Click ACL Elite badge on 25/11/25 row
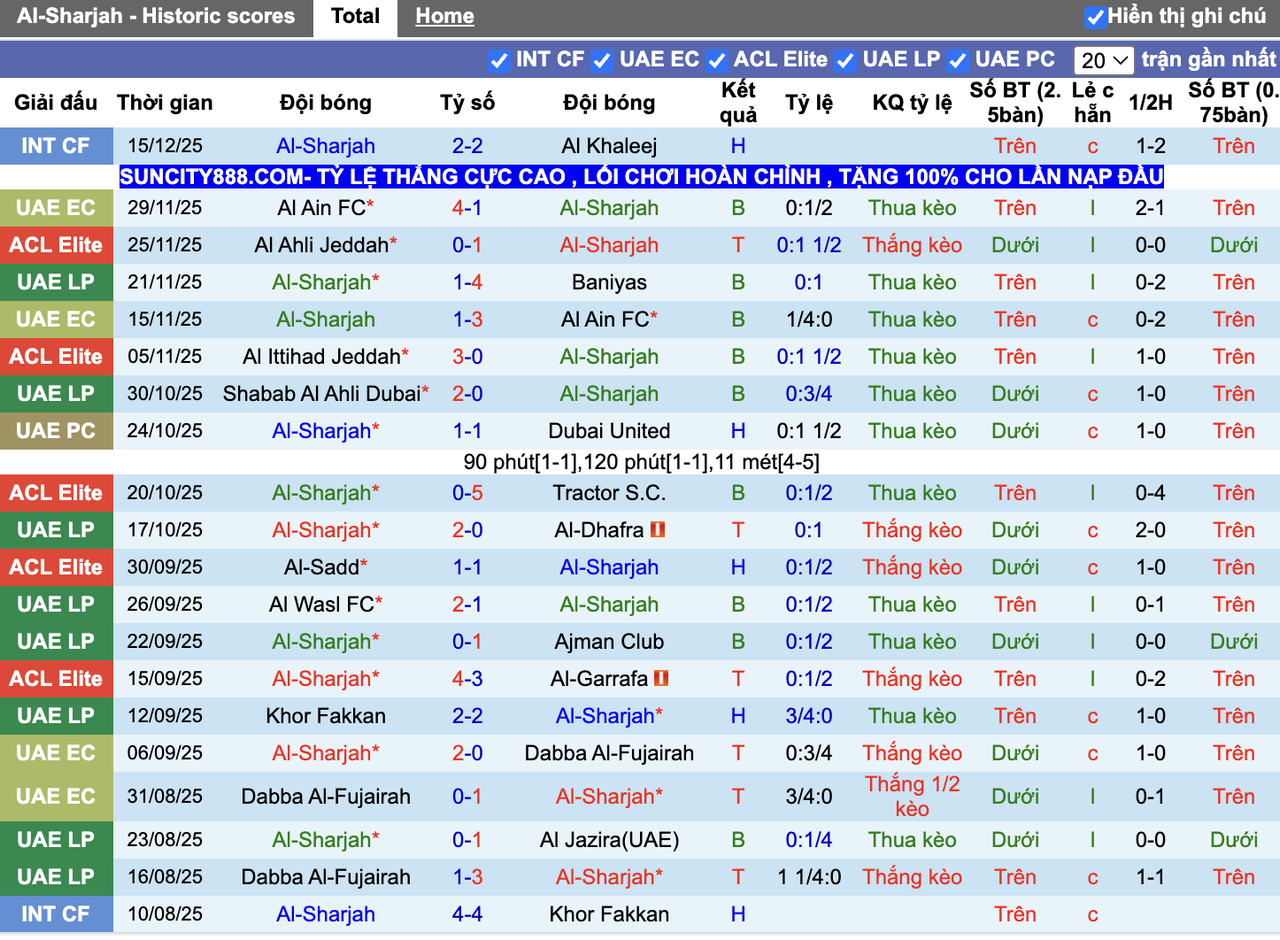The width and height of the screenshot is (1280, 940). point(56,245)
